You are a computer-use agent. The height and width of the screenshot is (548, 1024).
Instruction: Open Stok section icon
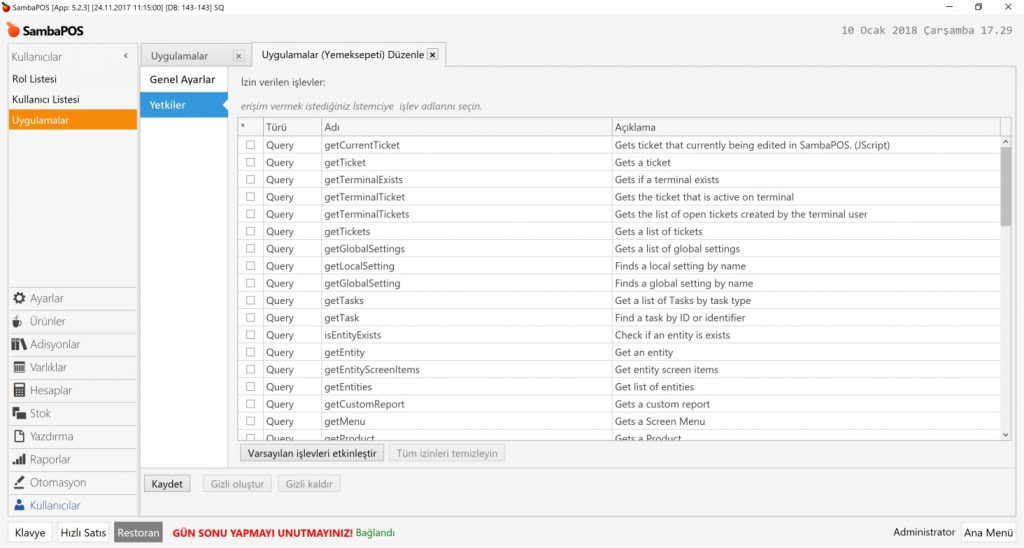[x=19, y=414]
